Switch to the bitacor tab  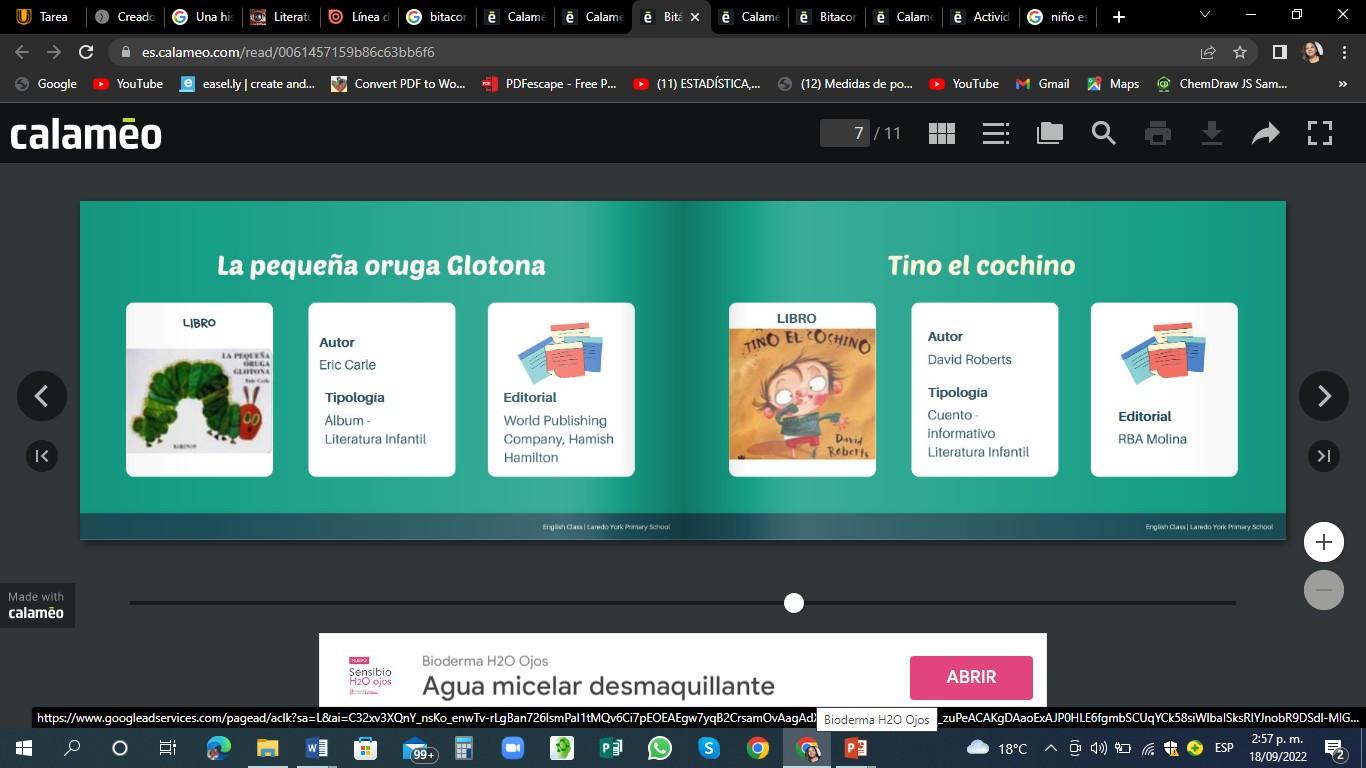pos(437,17)
